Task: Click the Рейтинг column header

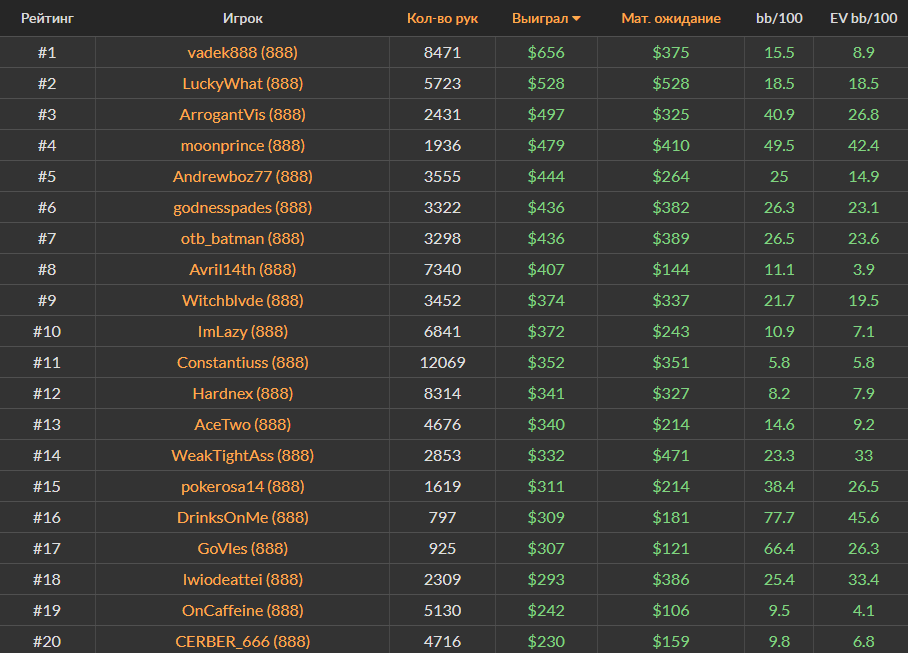Action: pyautogui.click(x=47, y=19)
